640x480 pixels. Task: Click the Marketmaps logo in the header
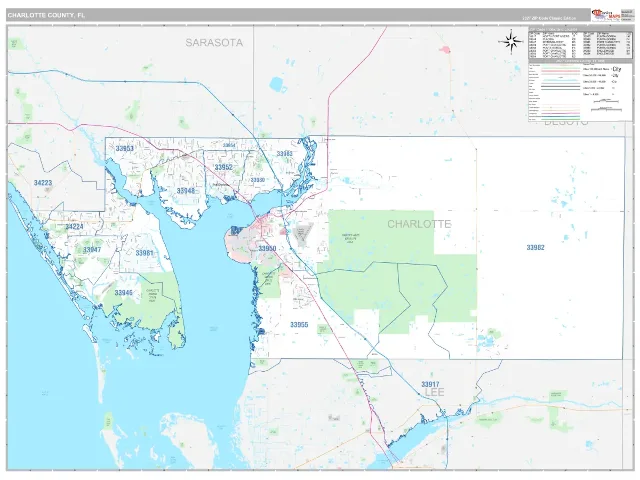pyautogui.click(x=606, y=15)
